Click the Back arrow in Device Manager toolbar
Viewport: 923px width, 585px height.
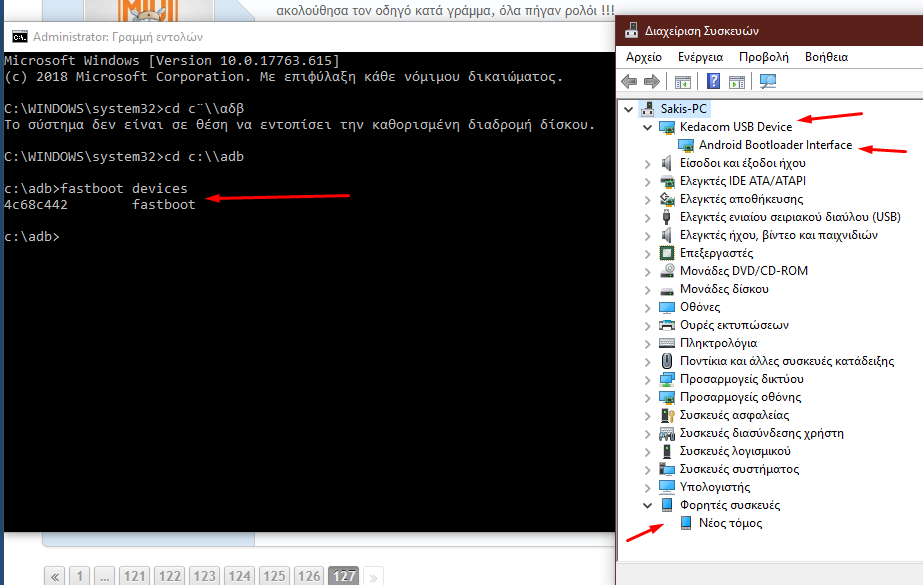coord(629,81)
